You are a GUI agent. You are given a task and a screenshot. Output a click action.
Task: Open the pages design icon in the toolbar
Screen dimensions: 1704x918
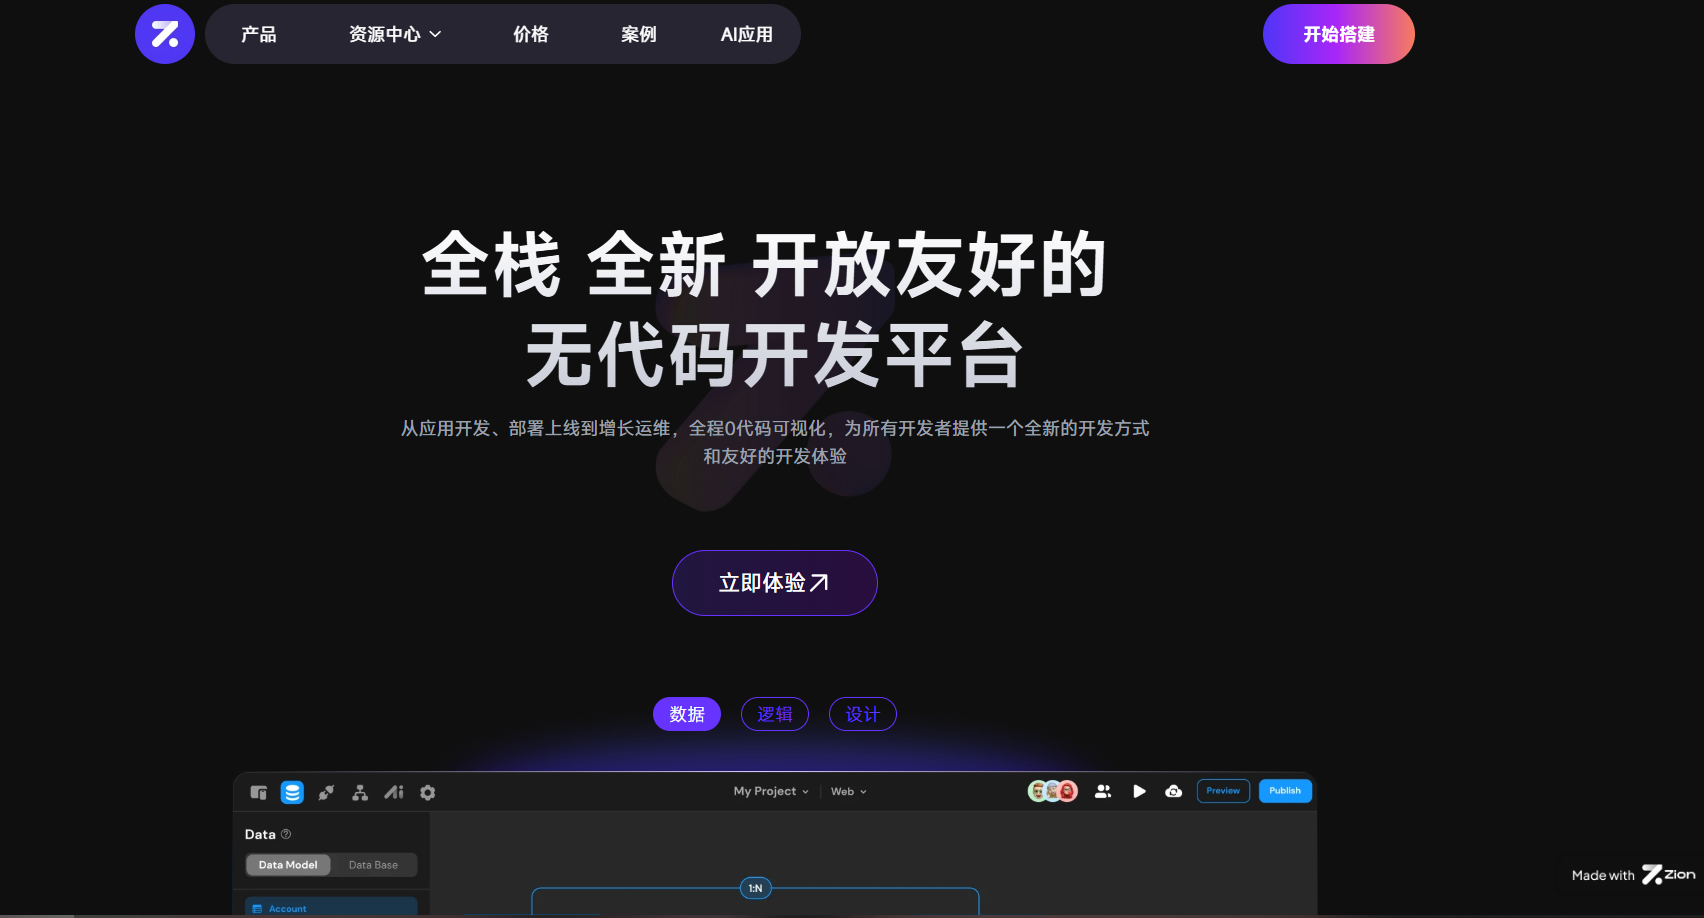point(257,791)
